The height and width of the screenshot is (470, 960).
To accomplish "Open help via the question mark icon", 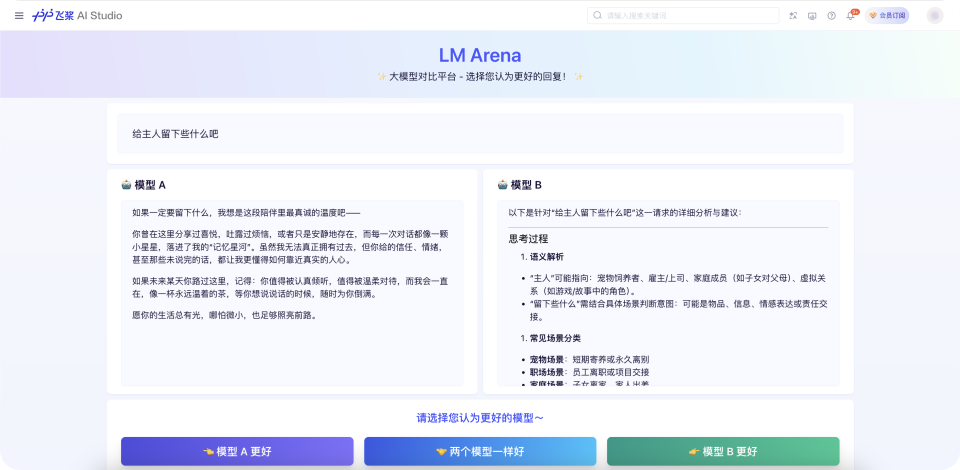I will coord(831,16).
